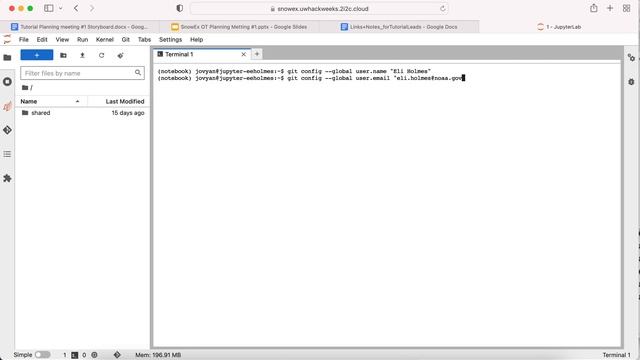Open the Kernel menu
The width and height of the screenshot is (640, 360).
104,40
